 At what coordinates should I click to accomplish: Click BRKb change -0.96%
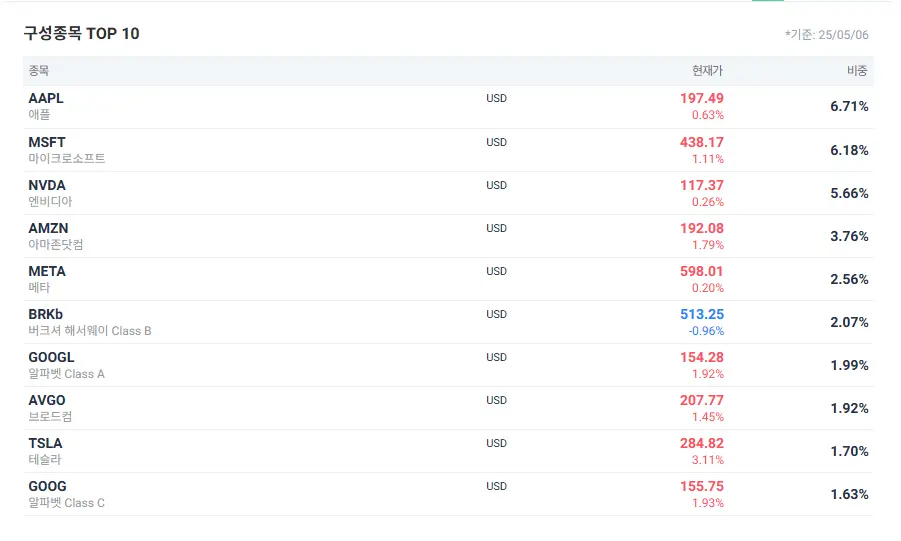coord(706,331)
